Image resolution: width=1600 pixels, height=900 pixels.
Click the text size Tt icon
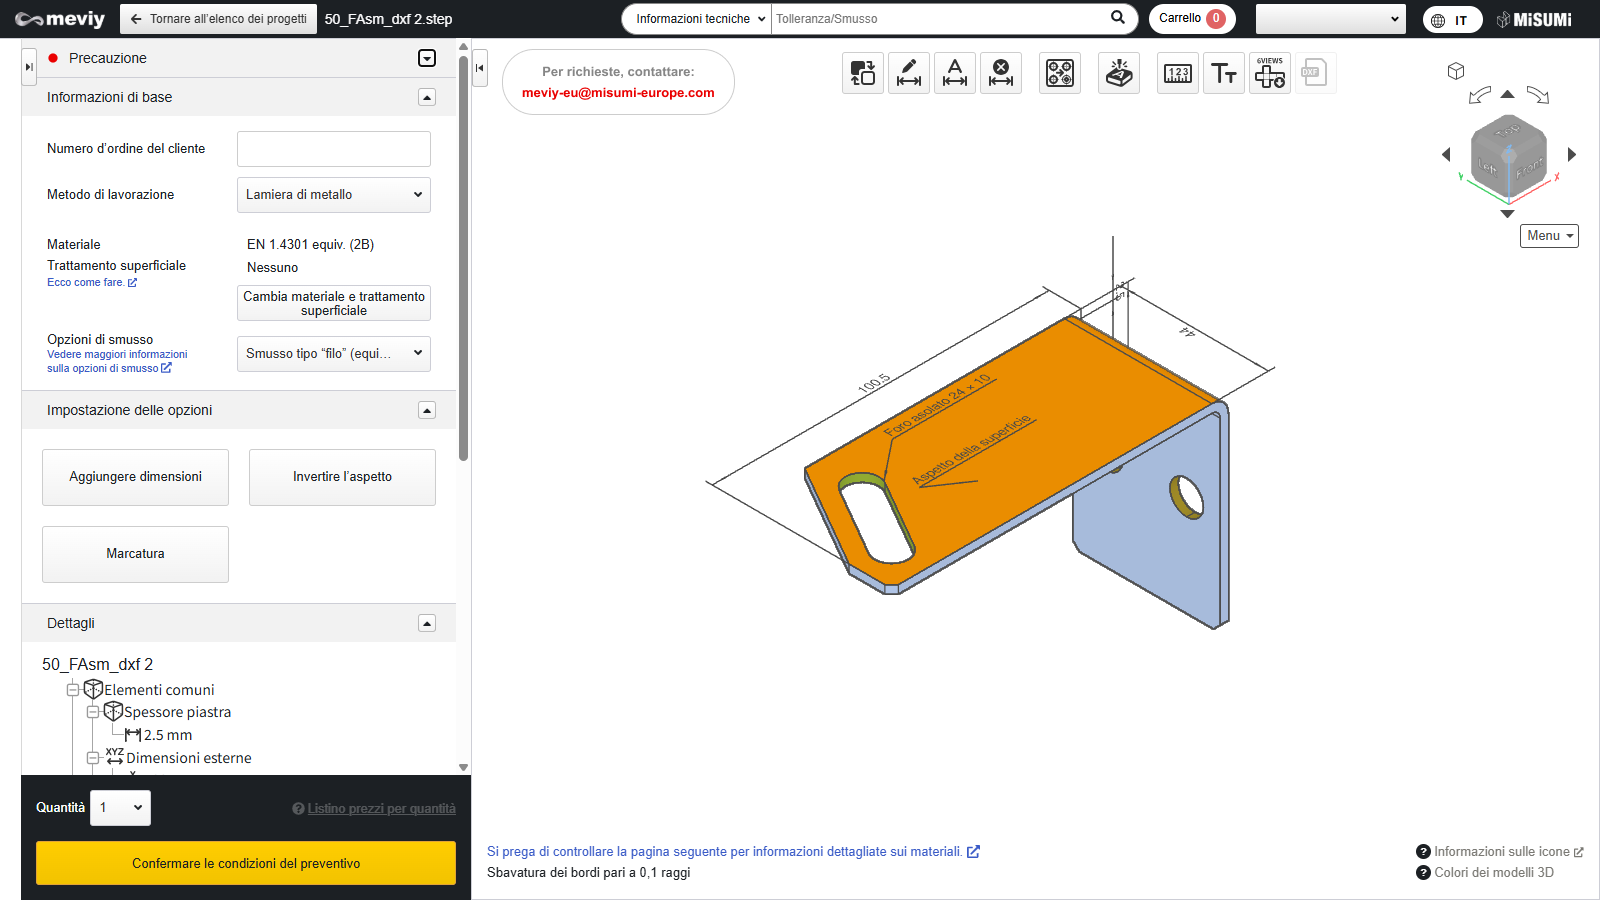[1224, 73]
